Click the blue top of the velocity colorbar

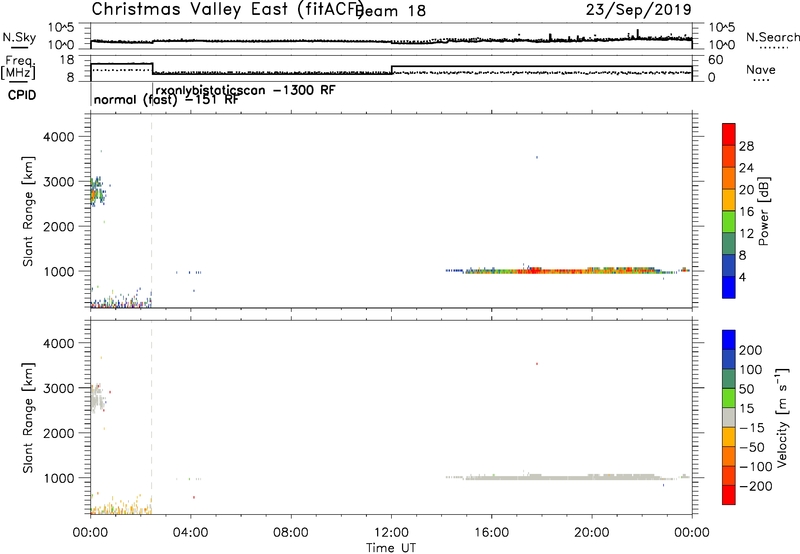pyautogui.click(x=729, y=339)
